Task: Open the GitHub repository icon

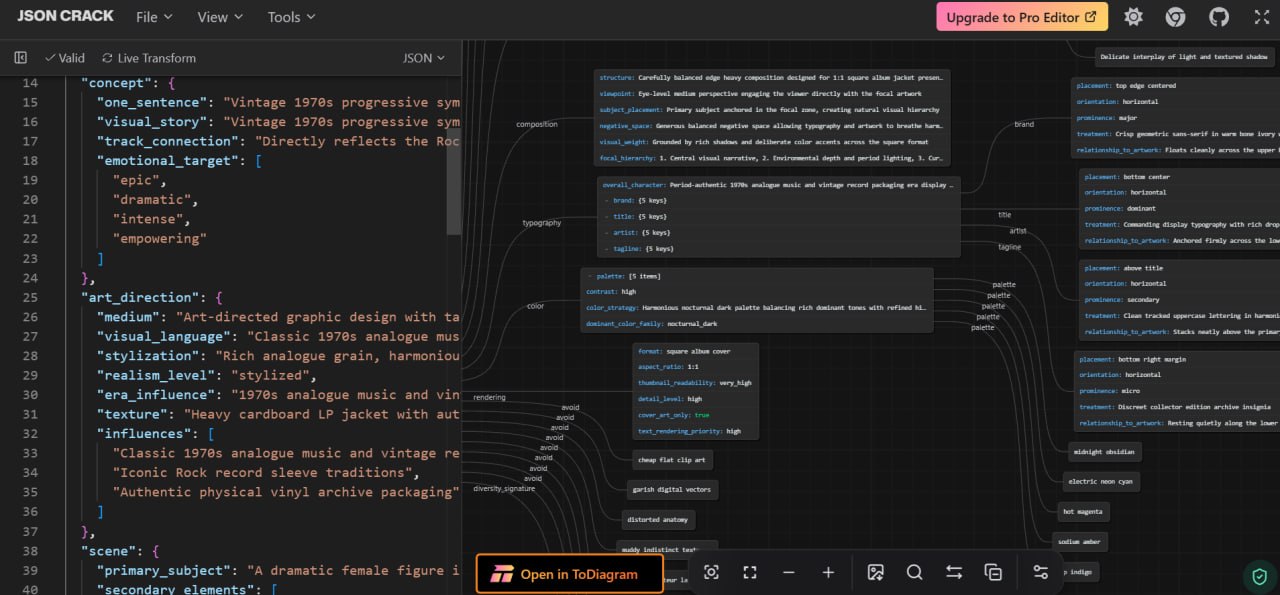Action: 1218,17
